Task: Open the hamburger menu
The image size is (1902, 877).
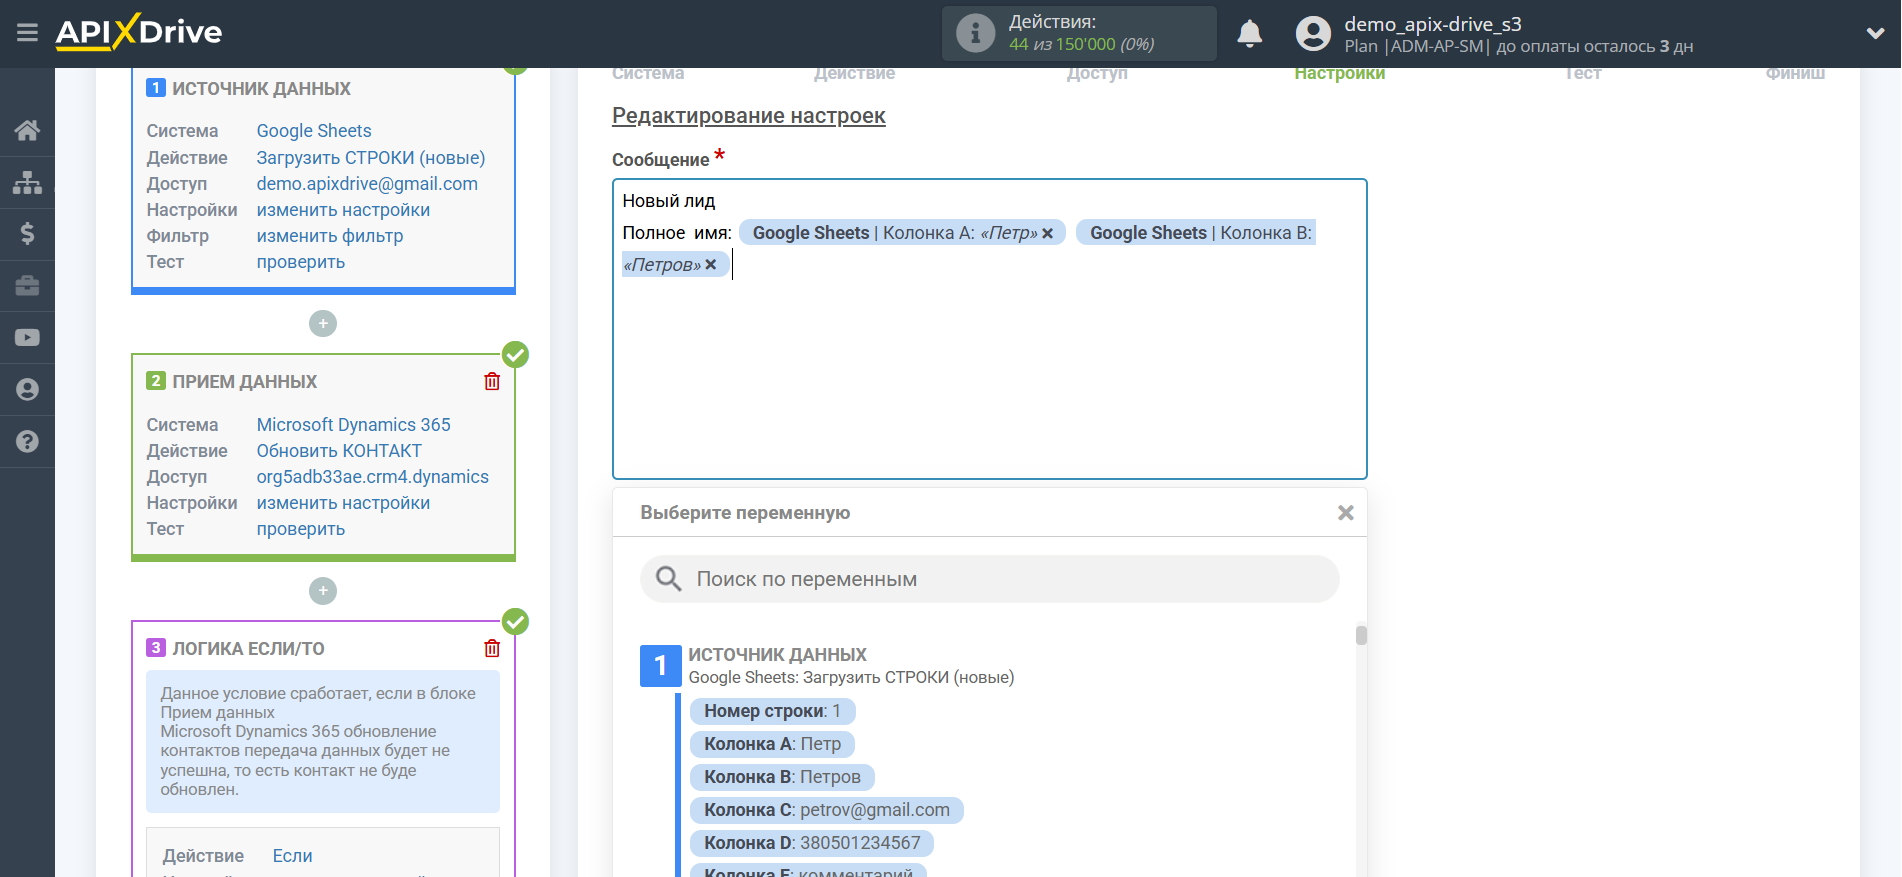Action: (x=27, y=33)
